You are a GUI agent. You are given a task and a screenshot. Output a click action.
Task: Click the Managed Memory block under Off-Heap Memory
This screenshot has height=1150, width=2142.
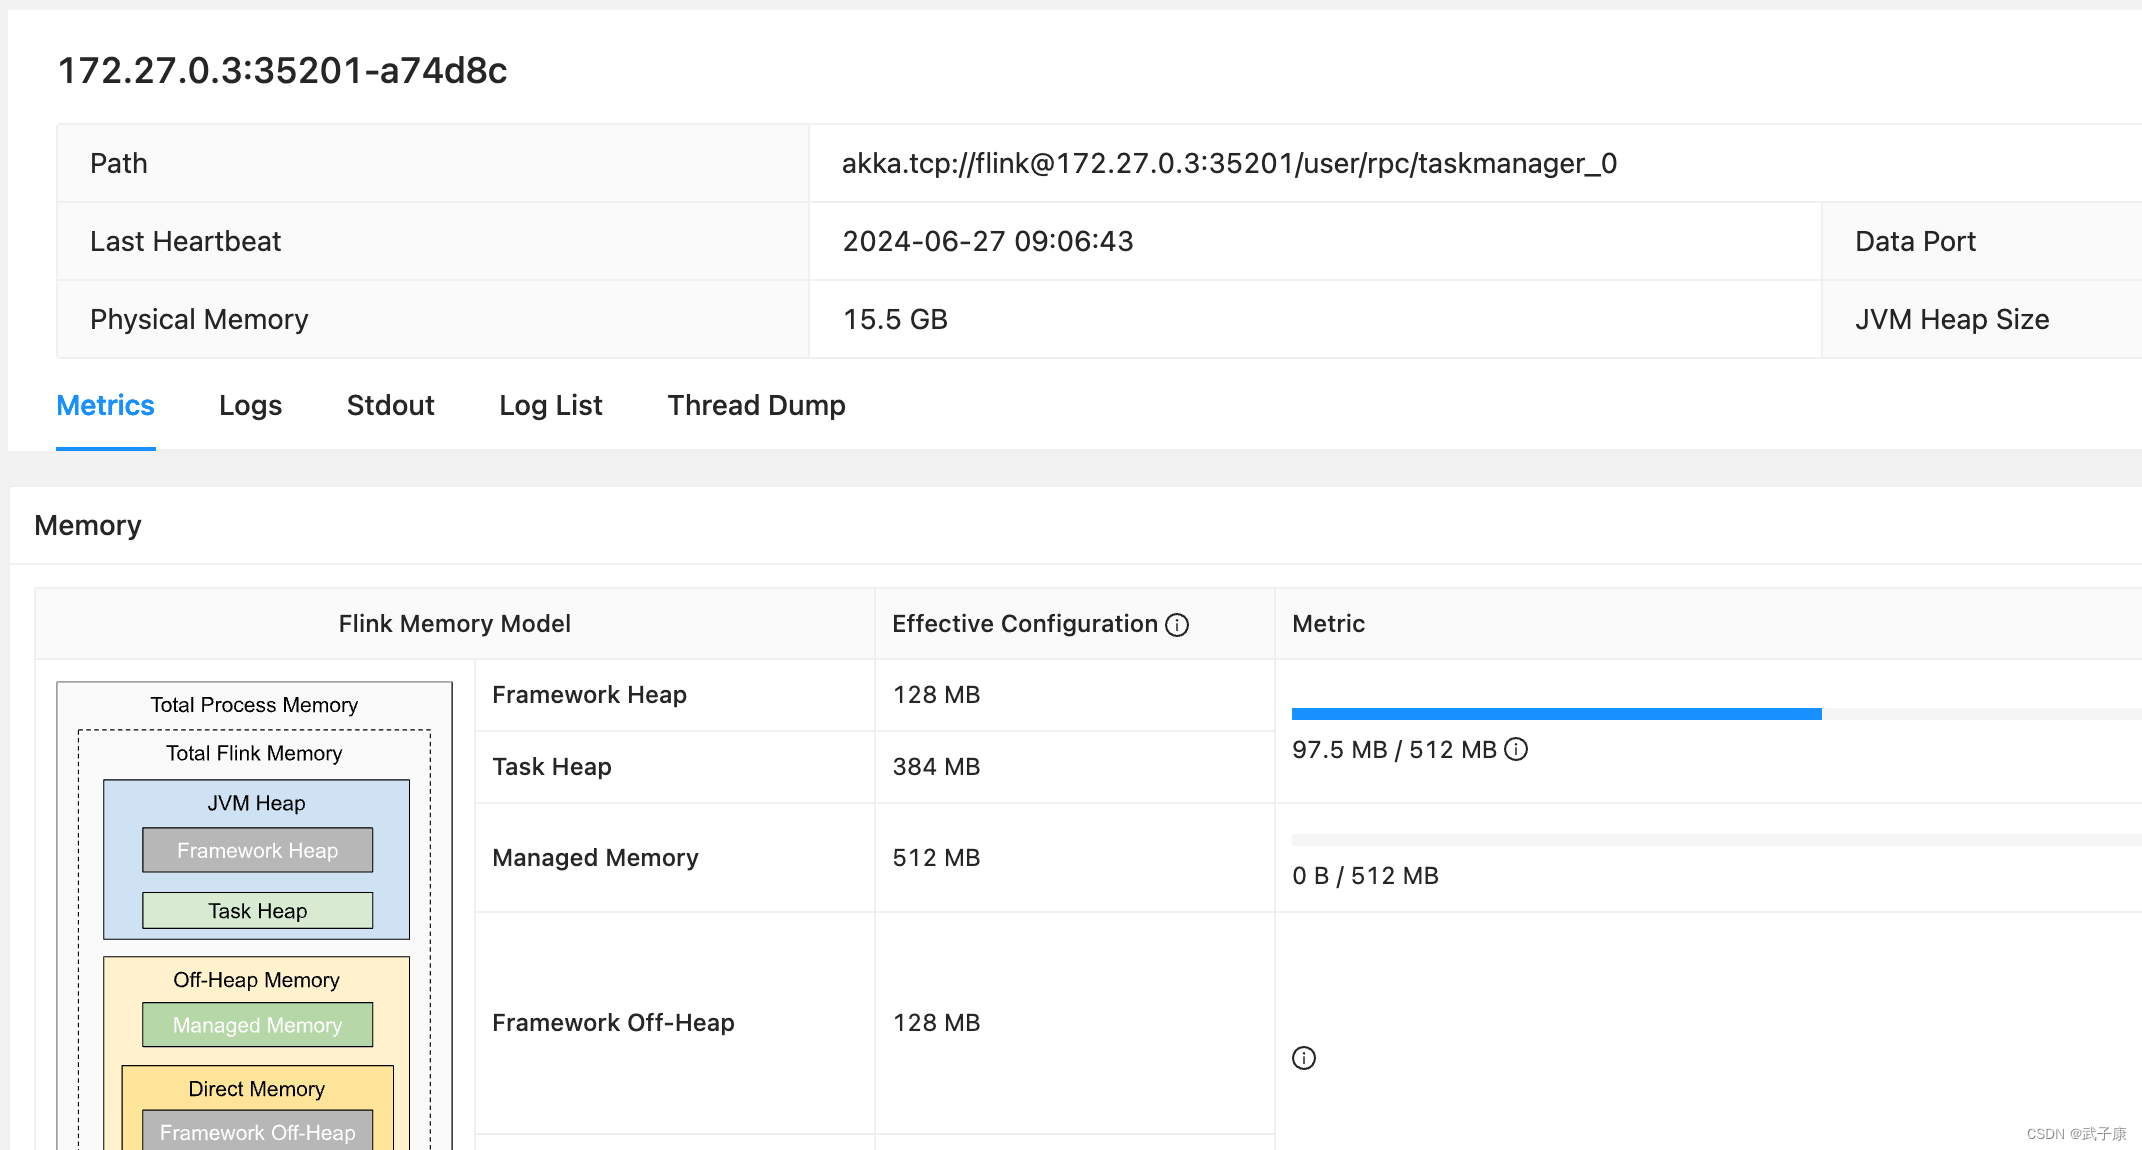pos(257,1025)
